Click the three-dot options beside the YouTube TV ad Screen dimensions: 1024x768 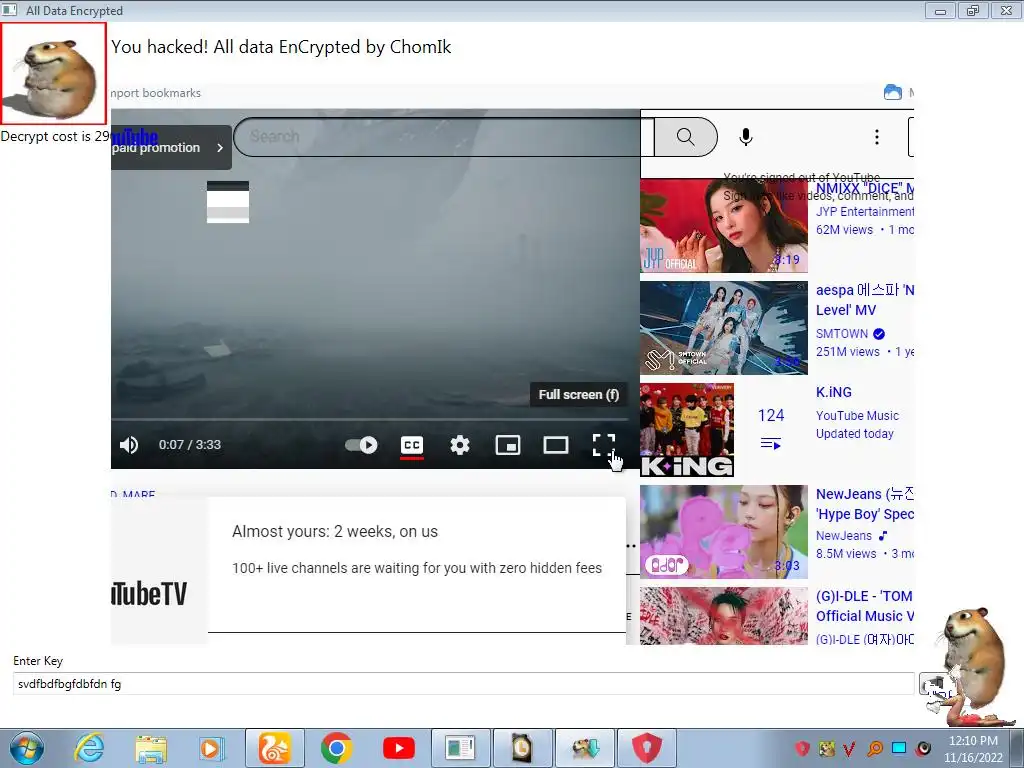pos(631,546)
